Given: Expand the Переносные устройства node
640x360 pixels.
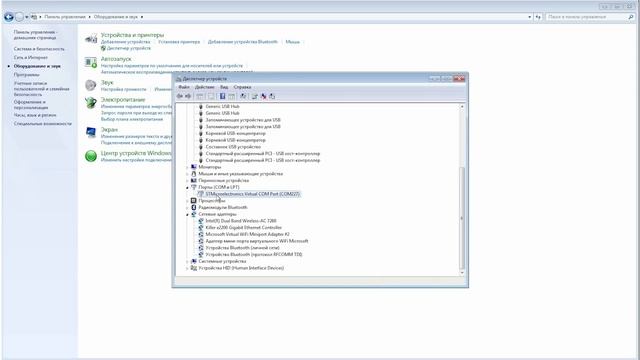Looking at the screenshot, I should coord(187,180).
